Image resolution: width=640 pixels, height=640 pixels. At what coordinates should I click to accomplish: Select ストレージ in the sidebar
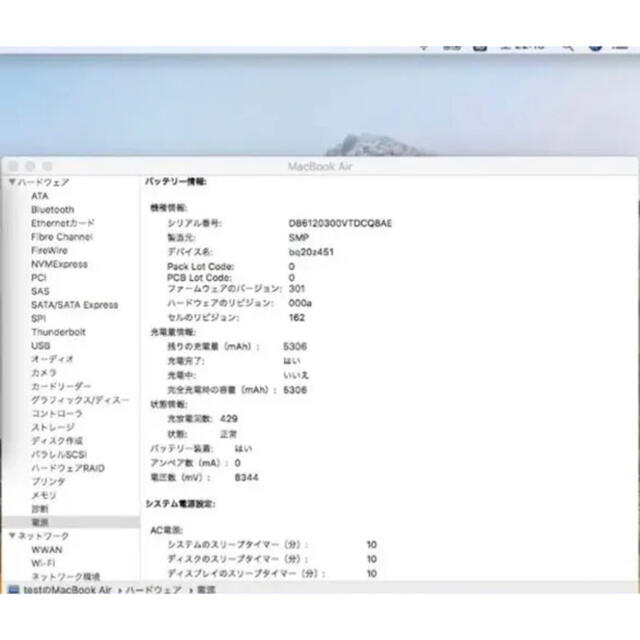coord(53,427)
